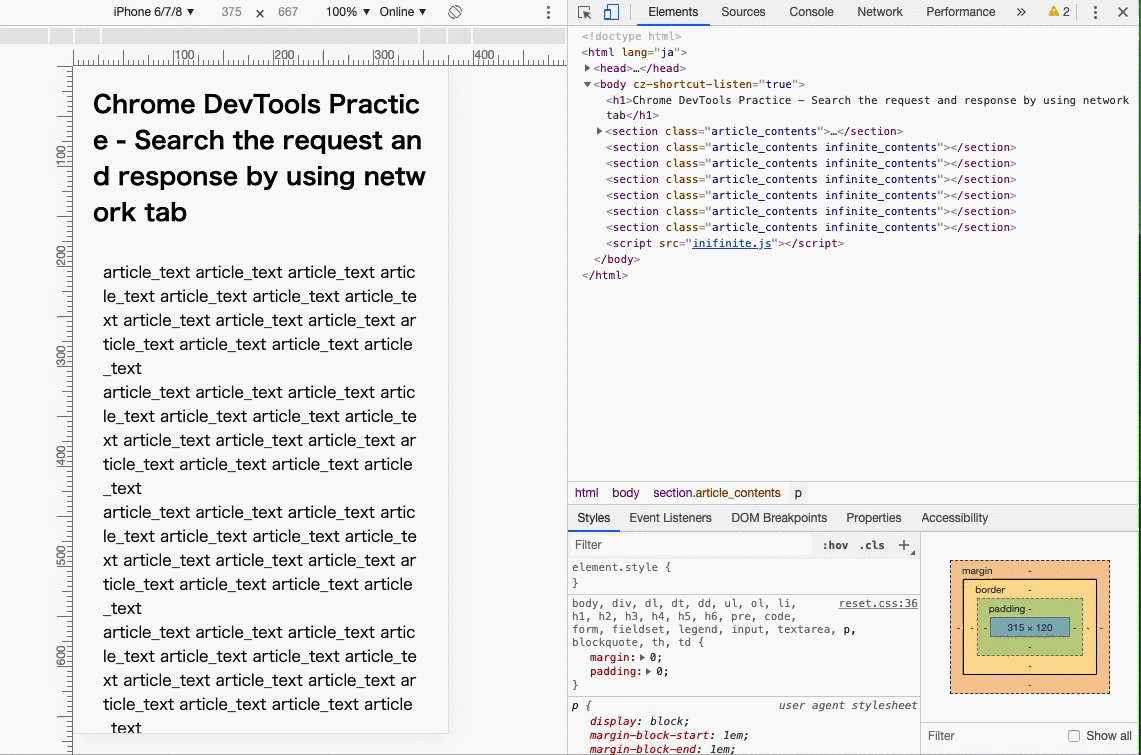Image resolution: width=1141 pixels, height=755 pixels.
Task: Open the Event Listeners tab
Action: tap(670, 518)
